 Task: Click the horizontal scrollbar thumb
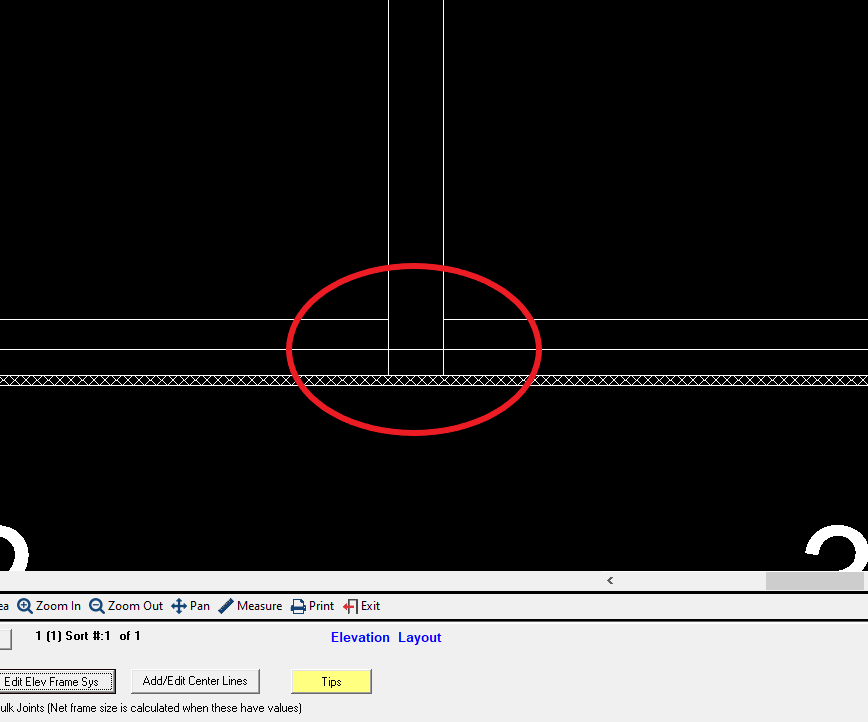point(814,581)
